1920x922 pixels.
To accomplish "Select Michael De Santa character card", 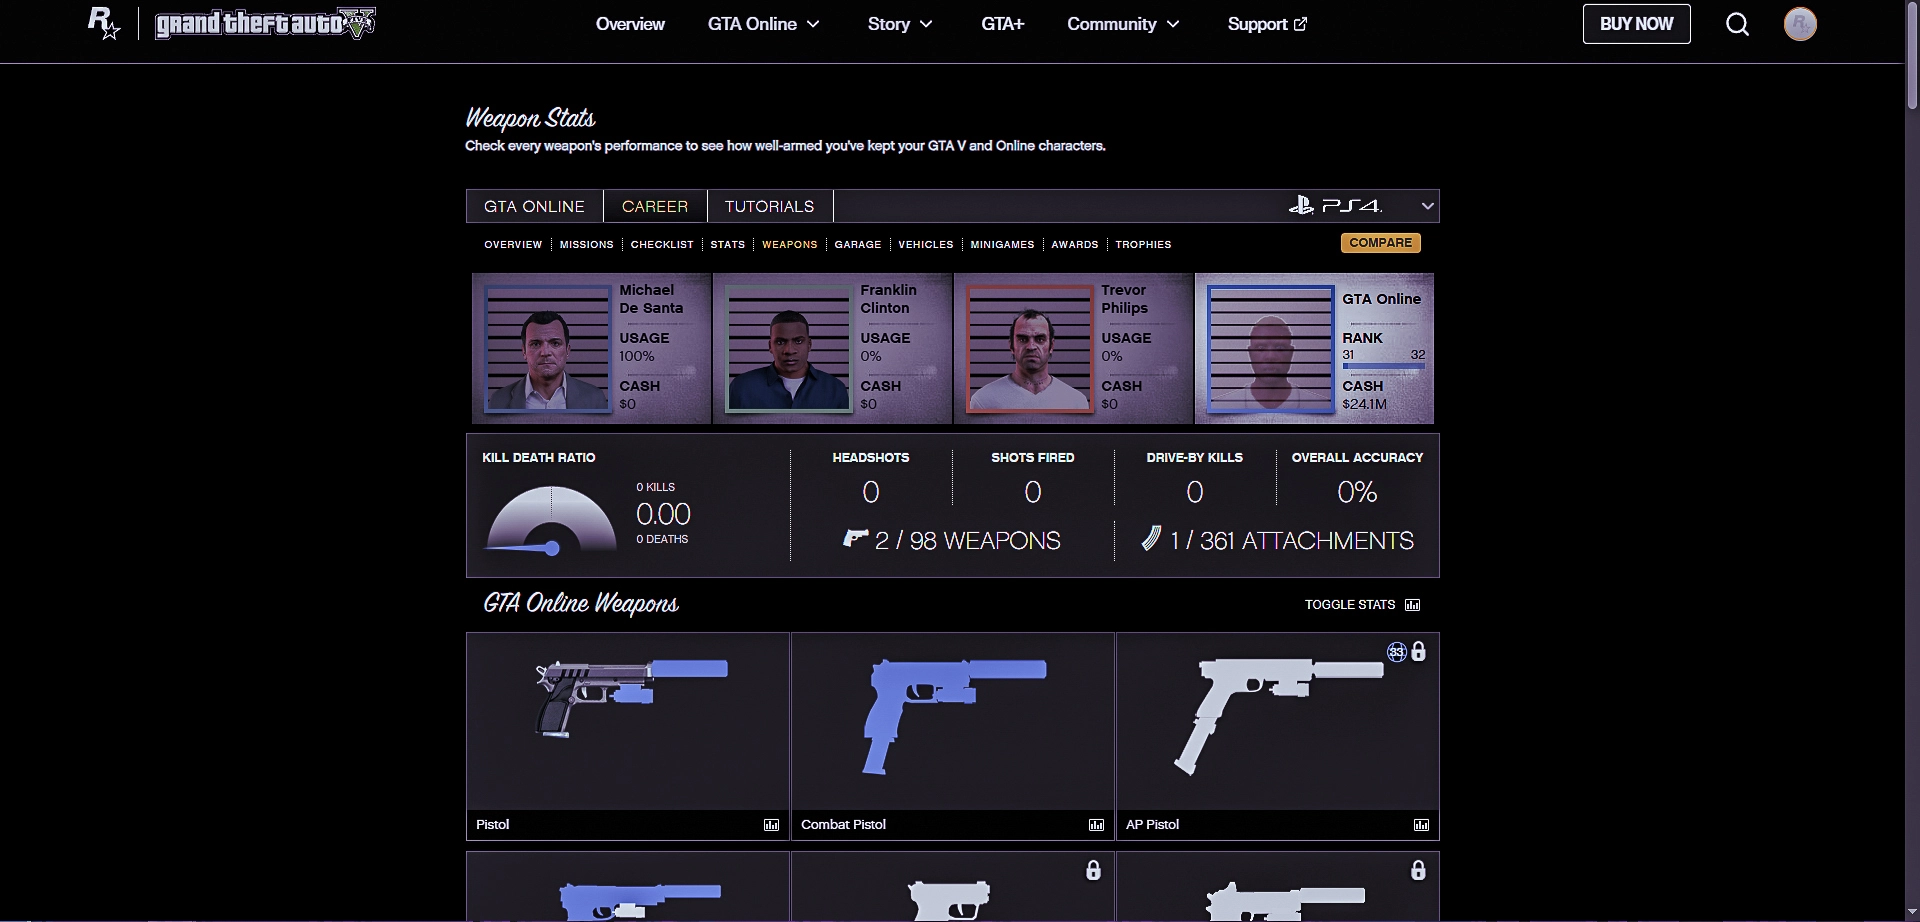I will [x=591, y=348].
